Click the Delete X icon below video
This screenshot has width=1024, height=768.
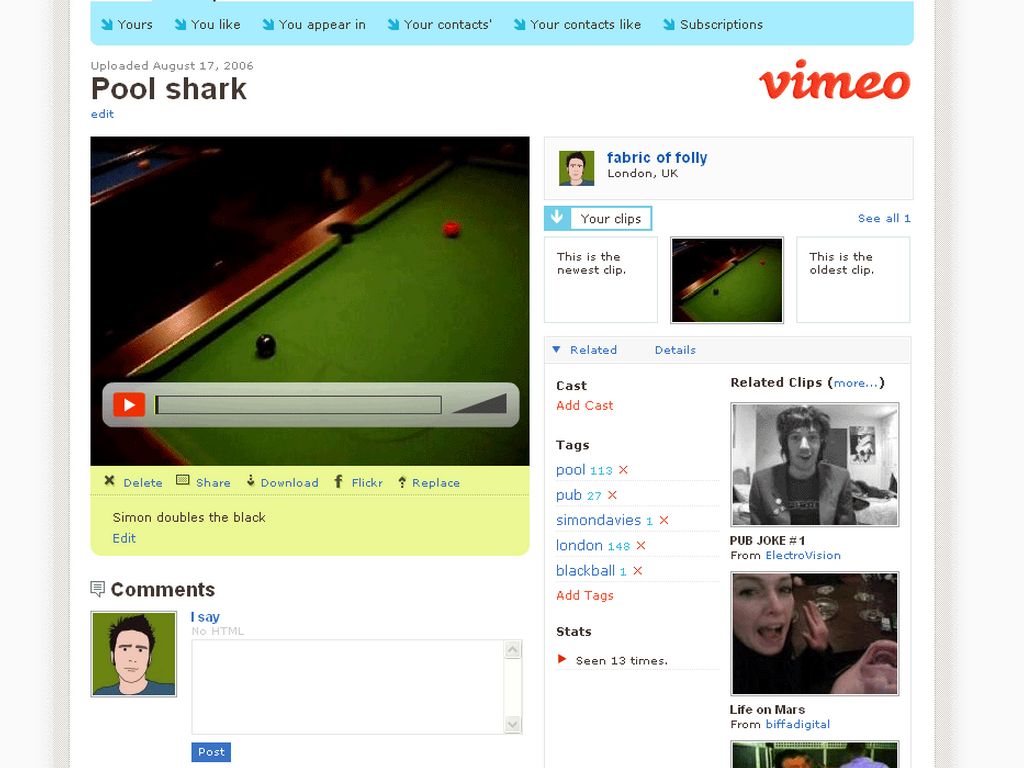pos(110,481)
